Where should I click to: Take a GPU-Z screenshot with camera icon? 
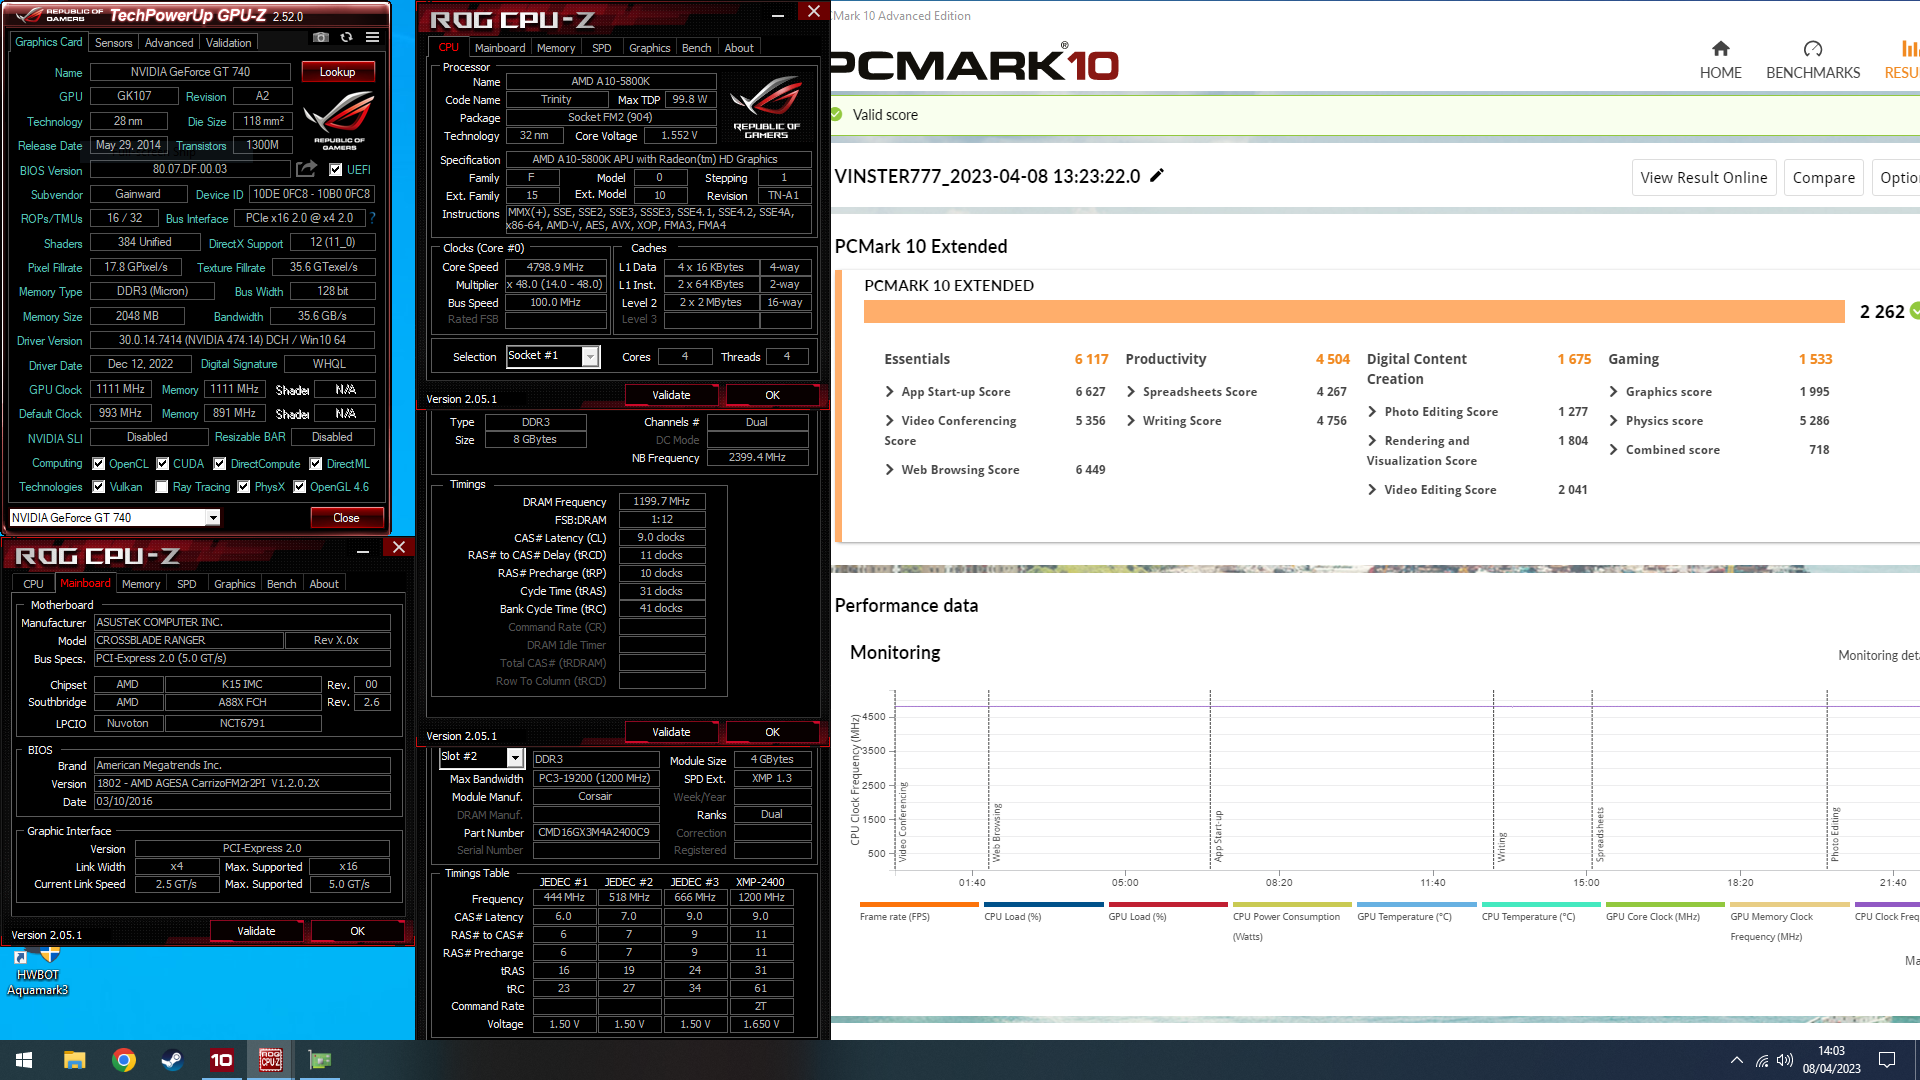[320, 38]
